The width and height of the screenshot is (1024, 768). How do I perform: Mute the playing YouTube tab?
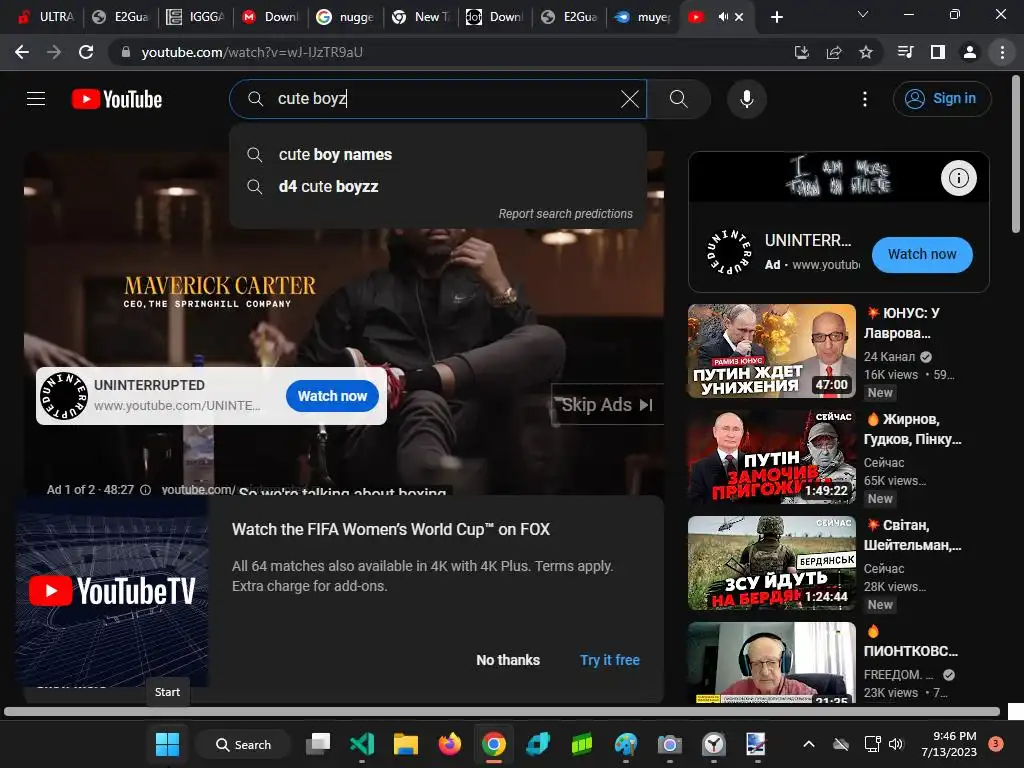point(723,17)
